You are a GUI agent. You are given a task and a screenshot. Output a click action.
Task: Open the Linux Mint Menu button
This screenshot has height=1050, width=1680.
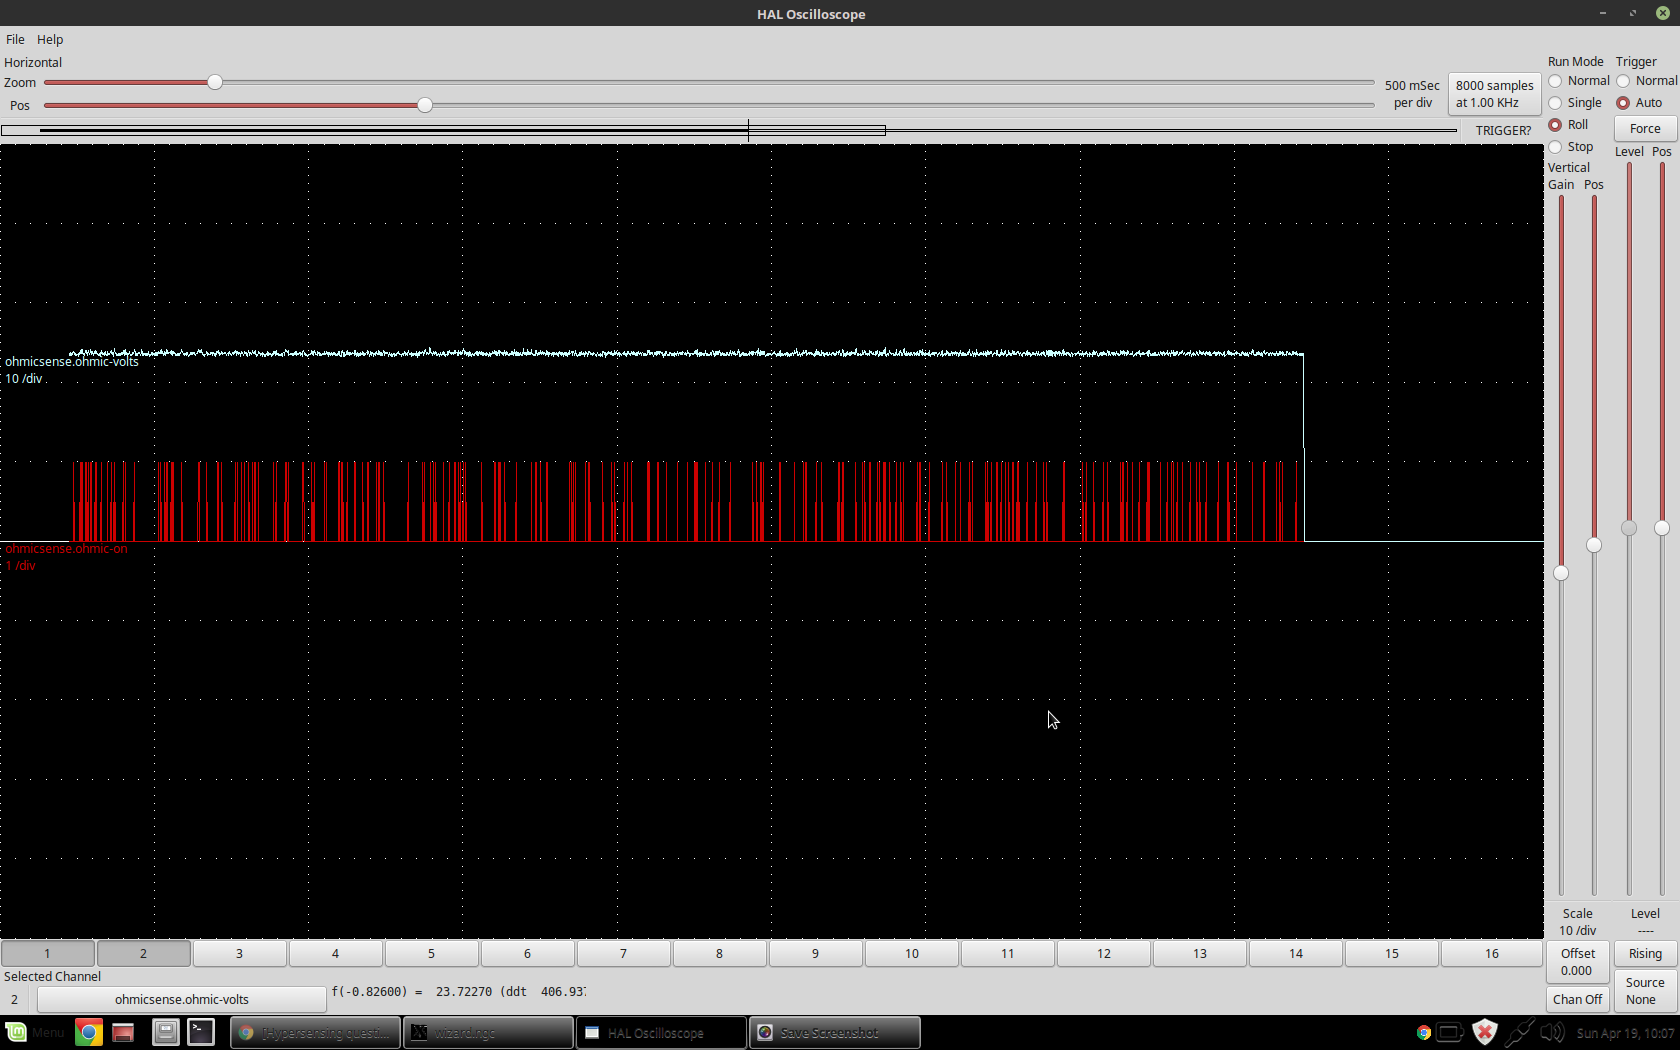pyautogui.click(x=34, y=1032)
